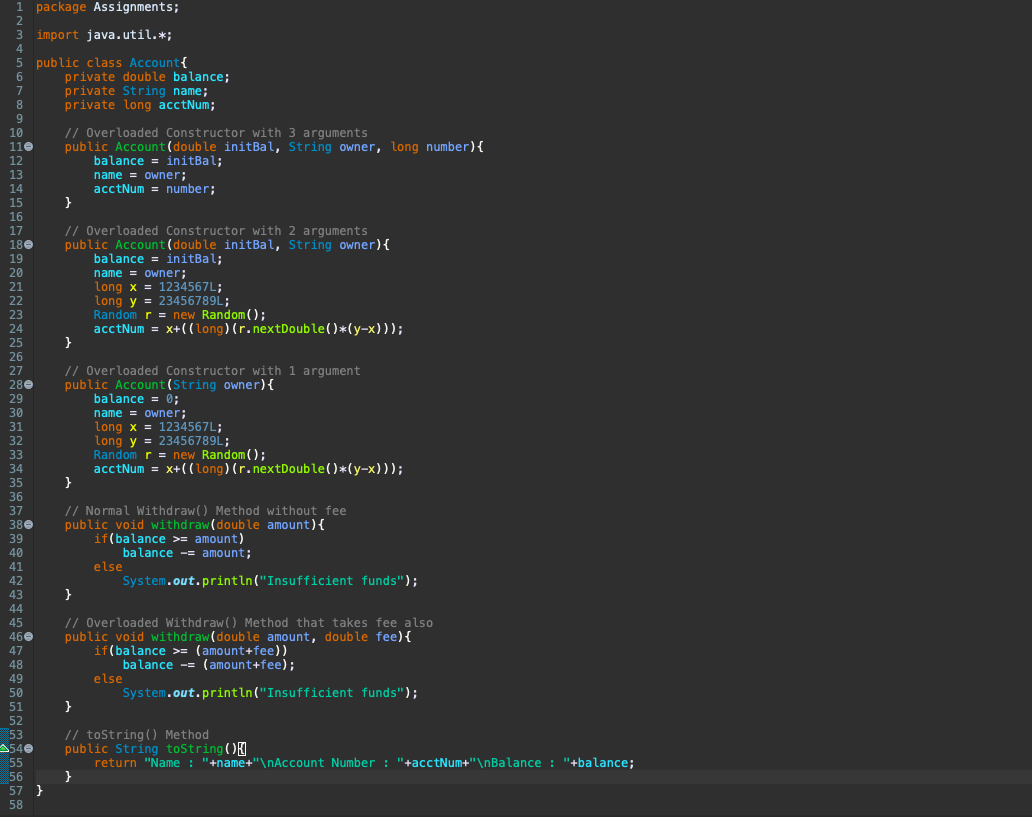1032x817 pixels.
Task: Click line number 1 in the gutter
Action: coord(19,7)
